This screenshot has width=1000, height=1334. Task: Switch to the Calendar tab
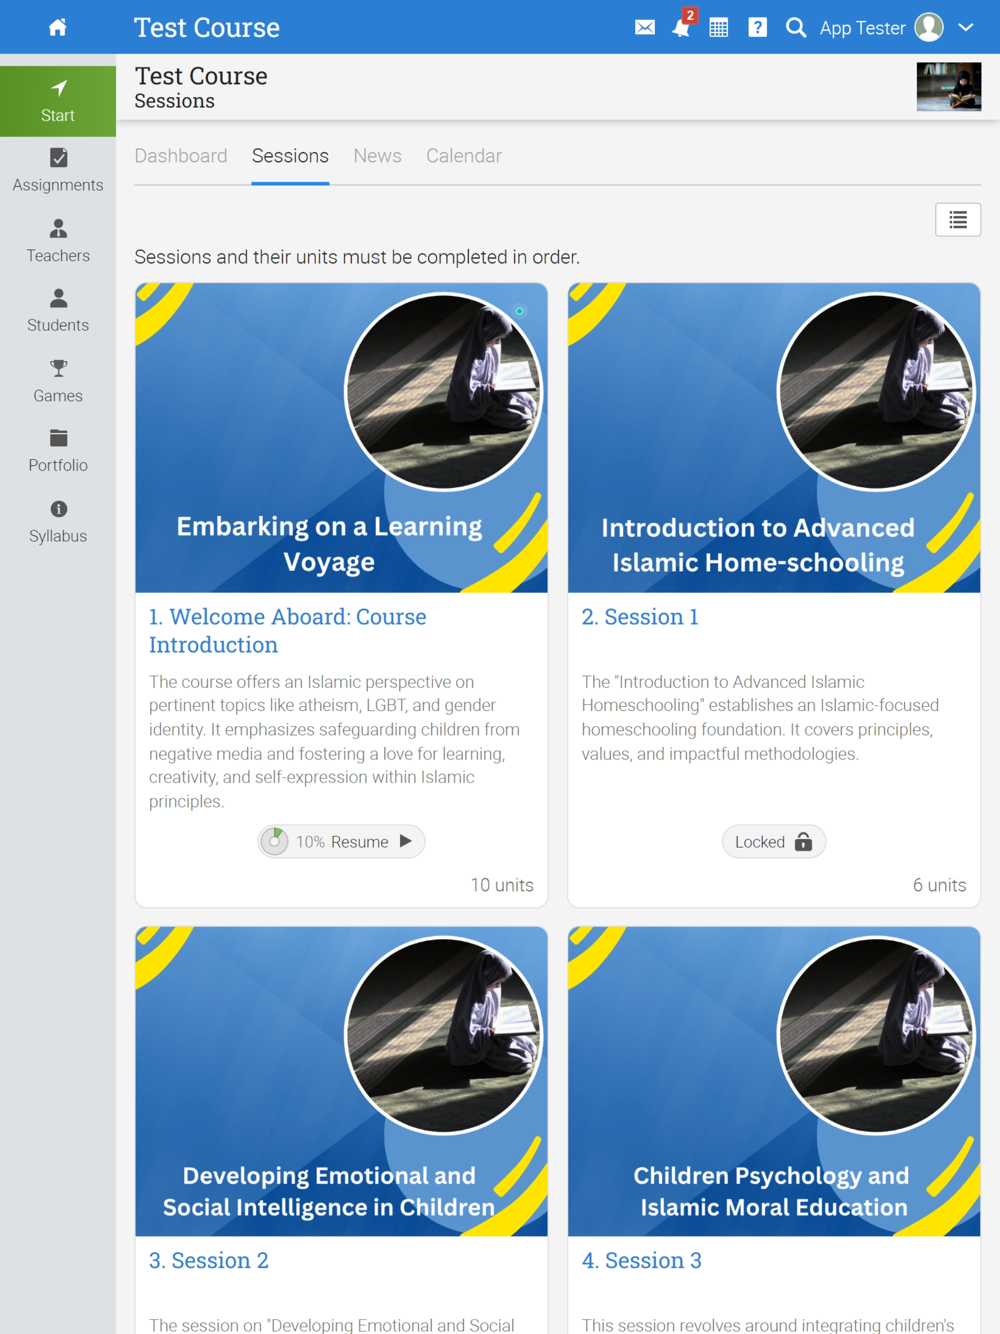(x=464, y=156)
